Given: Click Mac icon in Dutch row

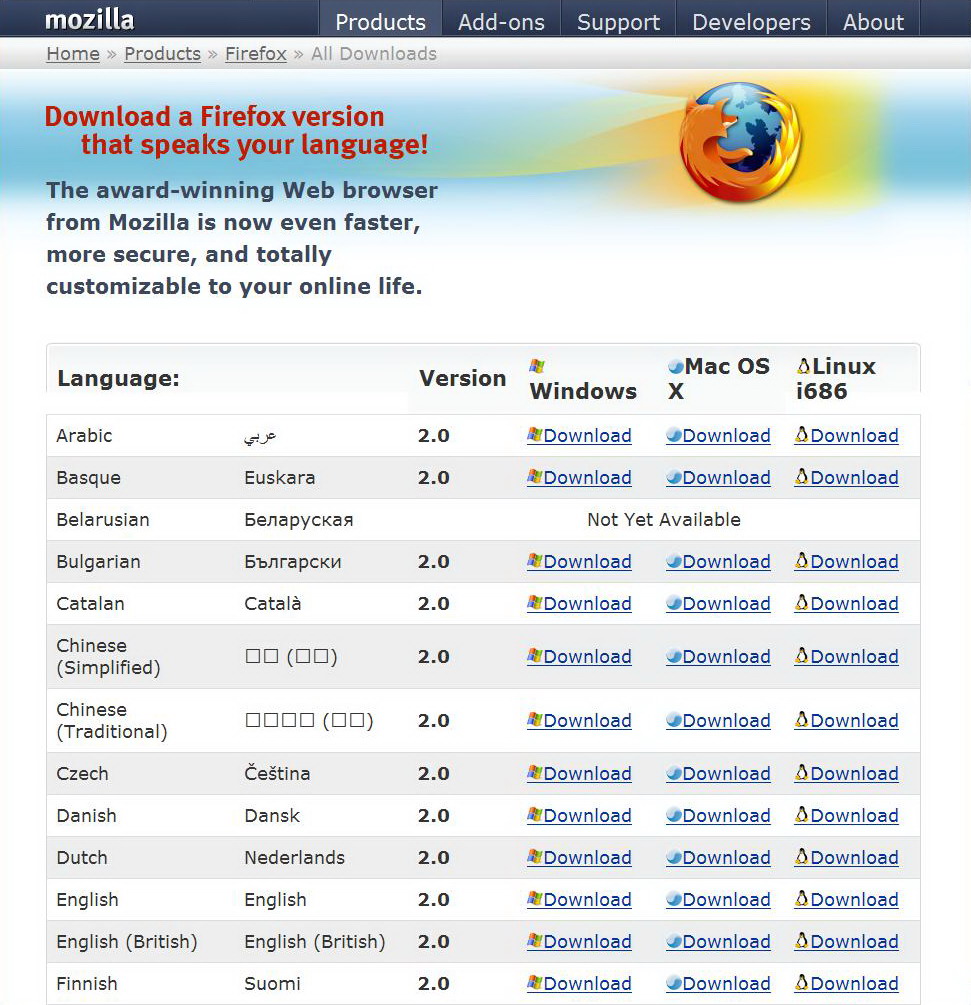Looking at the screenshot, I should 674,858.
